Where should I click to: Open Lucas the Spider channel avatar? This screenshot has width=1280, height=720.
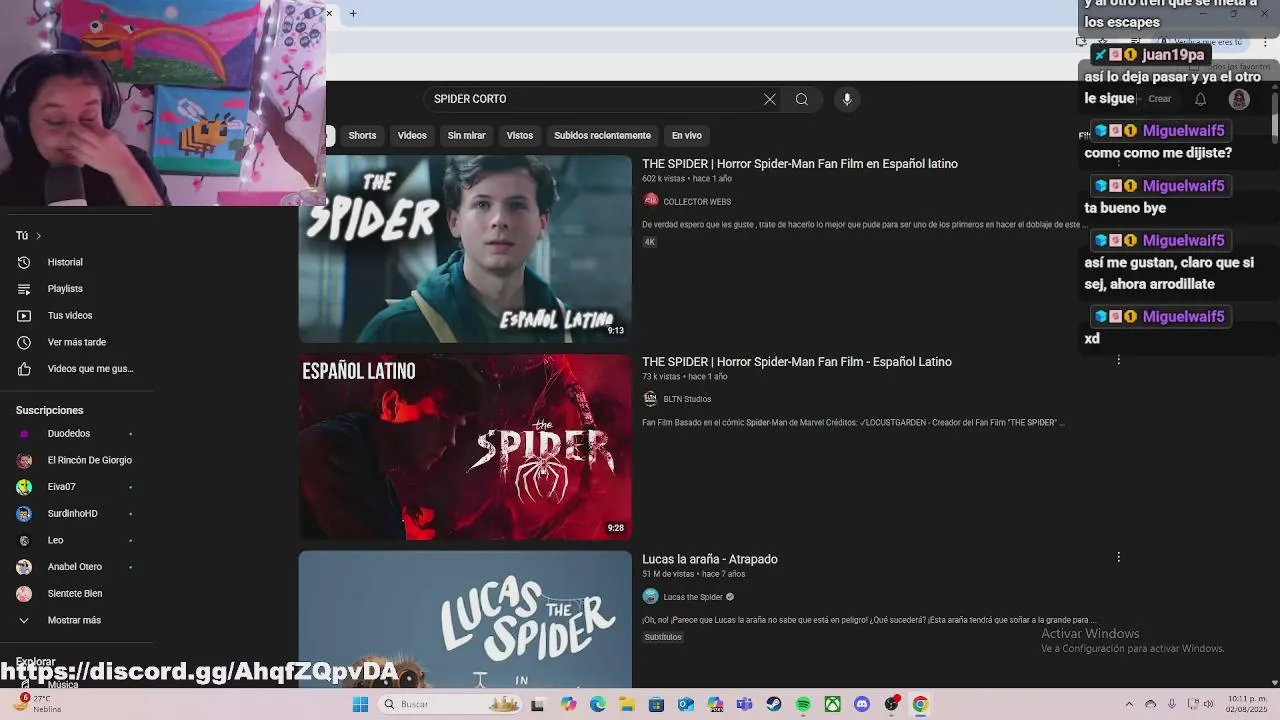coord(650,597)
